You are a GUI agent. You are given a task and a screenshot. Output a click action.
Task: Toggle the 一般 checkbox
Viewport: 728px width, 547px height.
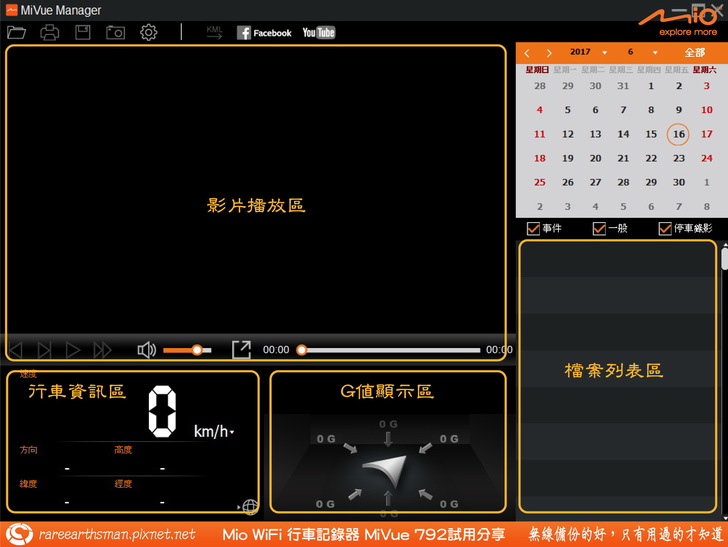coord(599,229)
